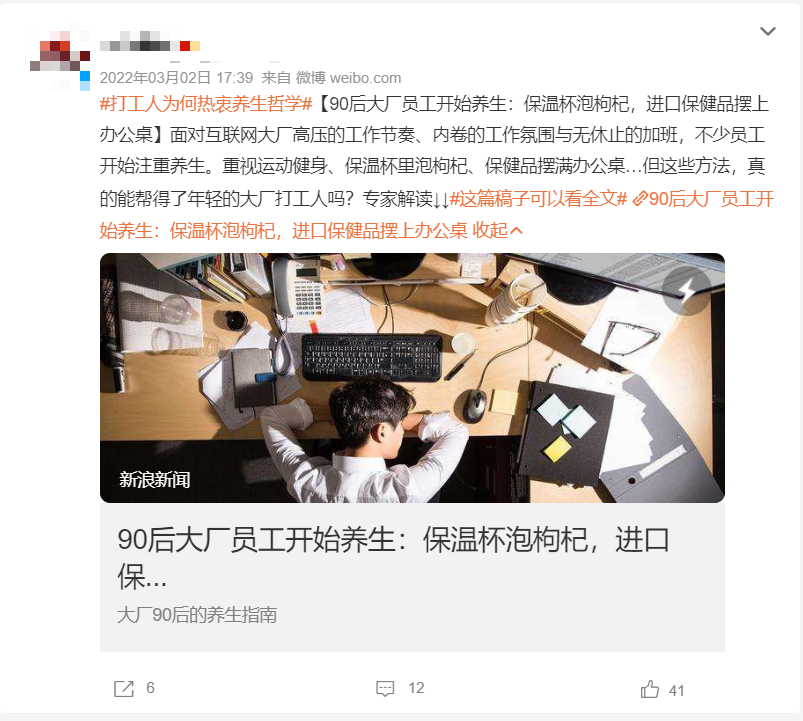Click the 新浪新闻 label on image
The image size is (803, 721).
pyautogui.click(x=155, y=480)
